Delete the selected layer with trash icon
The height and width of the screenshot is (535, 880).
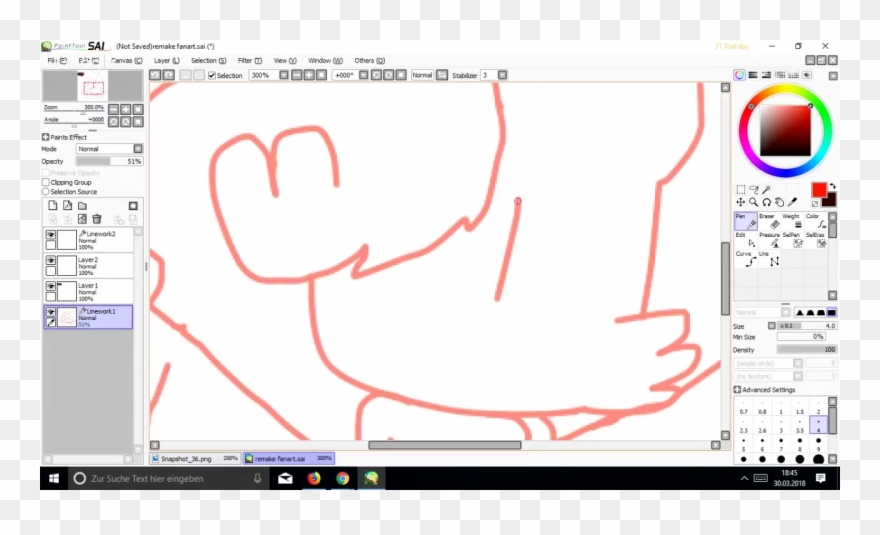[97, 219]
